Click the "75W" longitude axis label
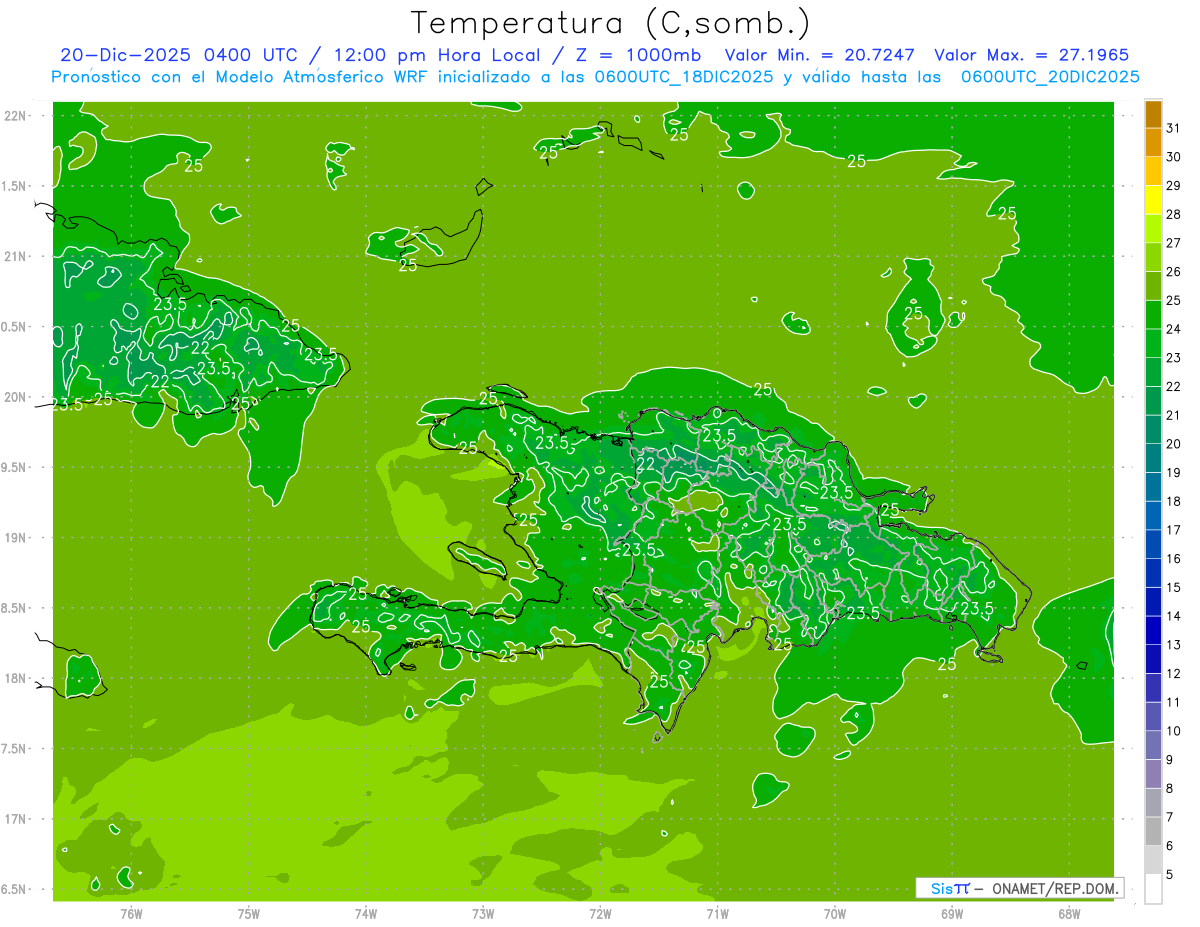This screenshot has width=1200, height=927. (248, 913)
